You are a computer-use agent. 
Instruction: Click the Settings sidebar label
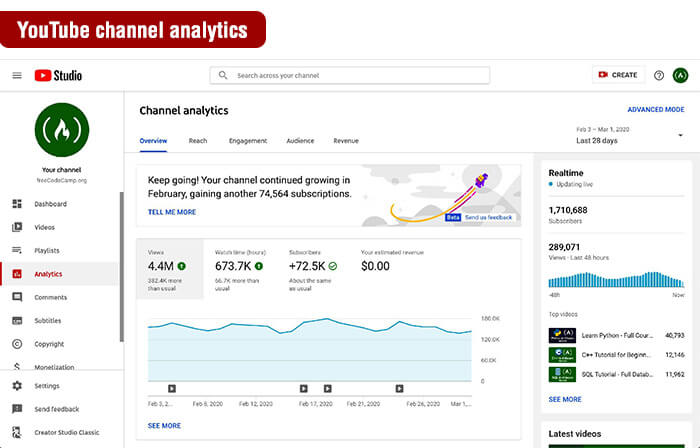pyautogui.click(x=47, y=386)
